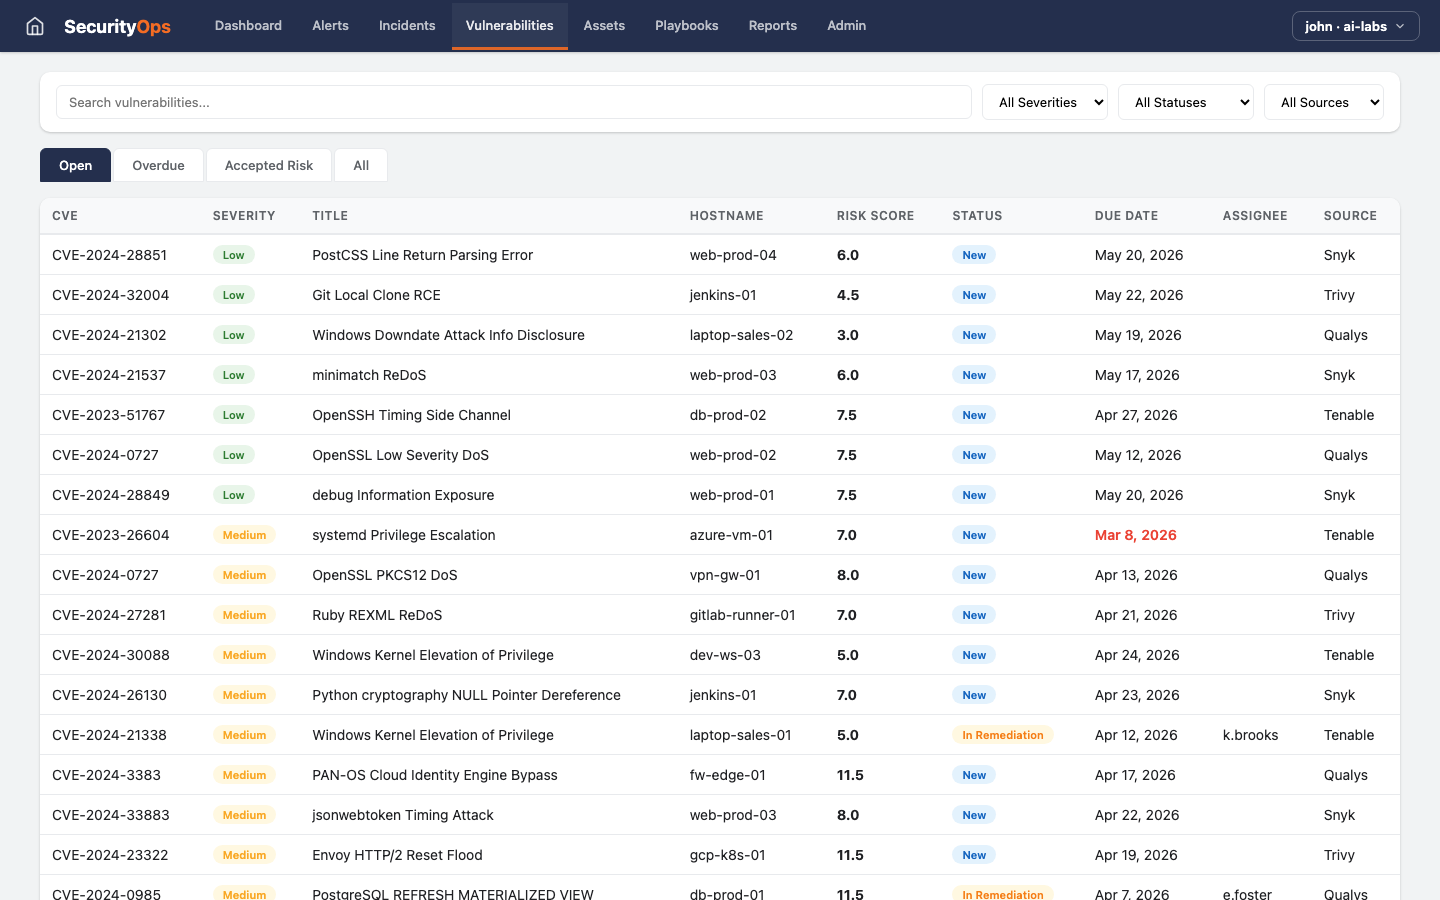1440x900 pixels.
Task: Open the Admin menu item
Action: (846, 26)
